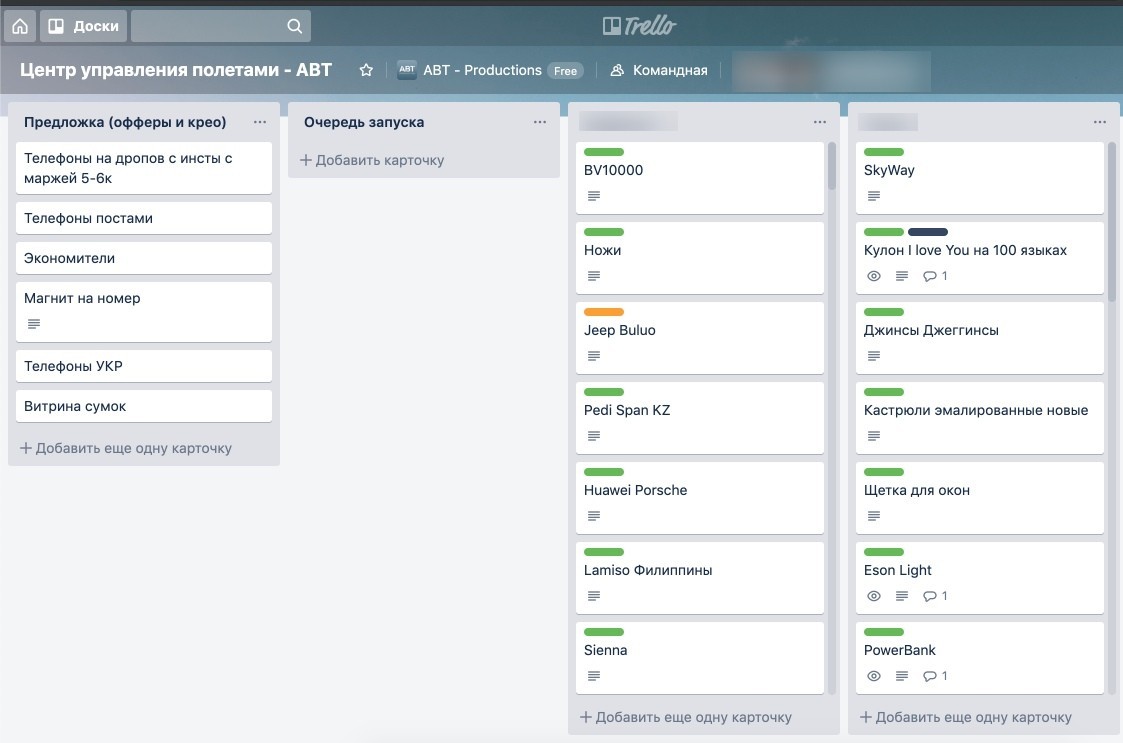1123x743 pixels.
Task: Open the Витрина сумок card
Action: (144, 406)
